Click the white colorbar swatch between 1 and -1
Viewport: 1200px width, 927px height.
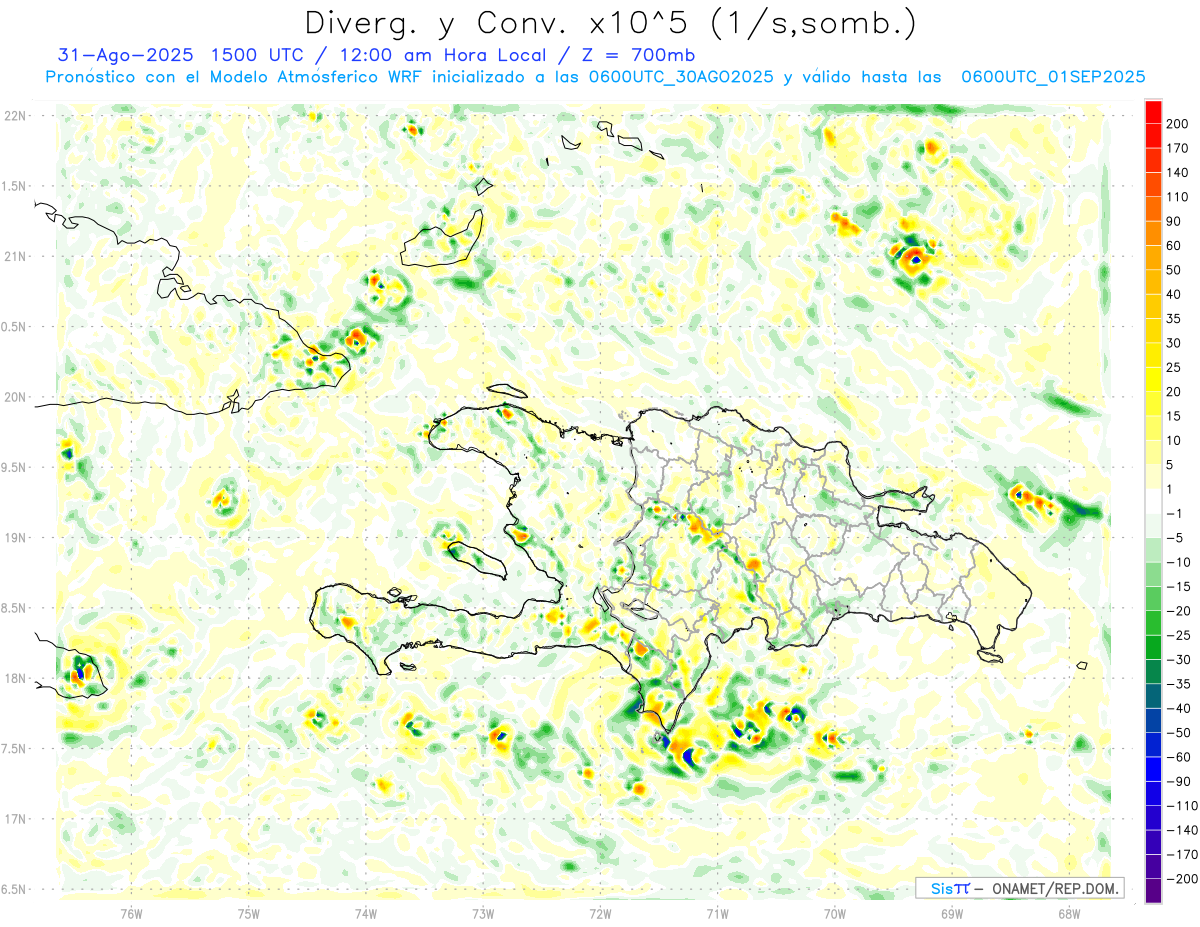pos(1153,501)
